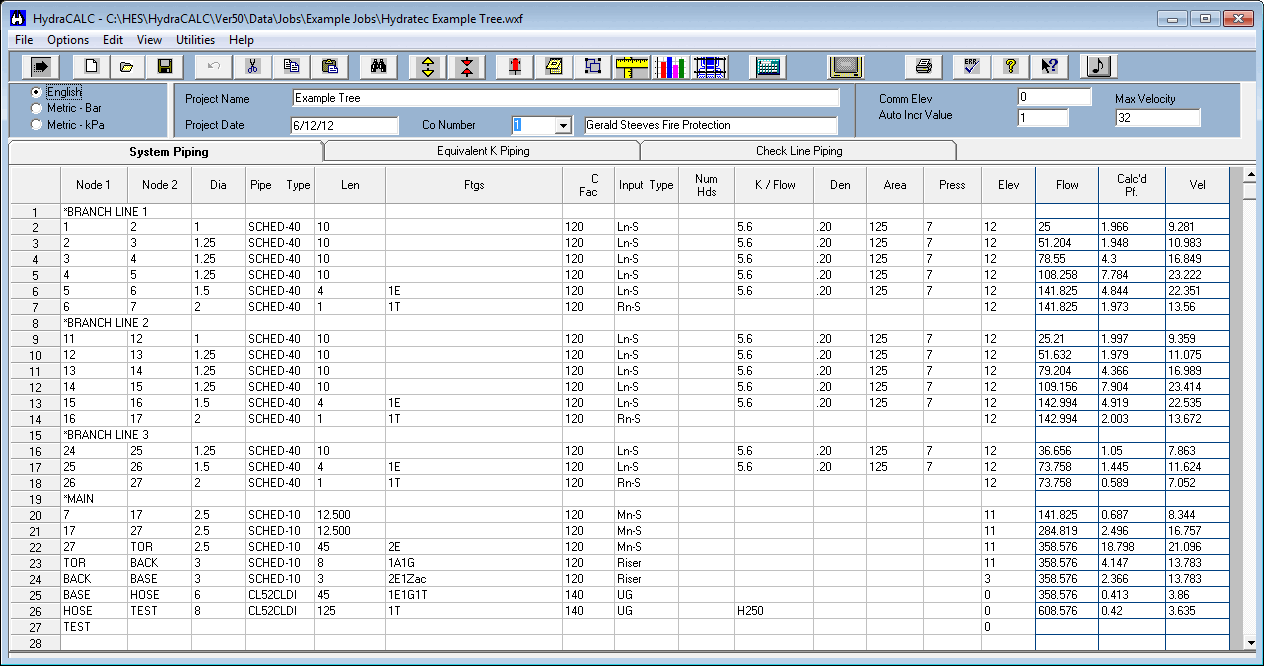The width and height of the screenshot is (1264, 666).
Task: Click the music note icon
Action: pos(1098,66)
